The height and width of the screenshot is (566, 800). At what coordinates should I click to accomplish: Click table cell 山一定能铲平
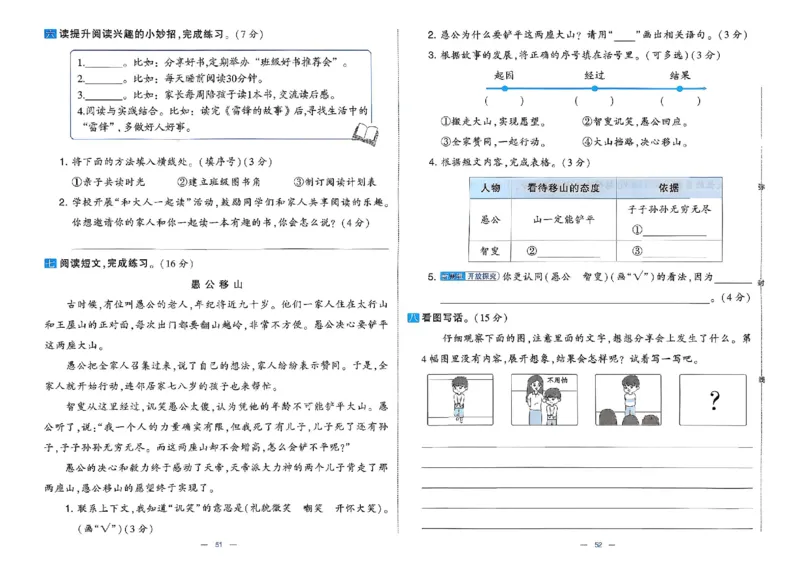tap(564, 219)
